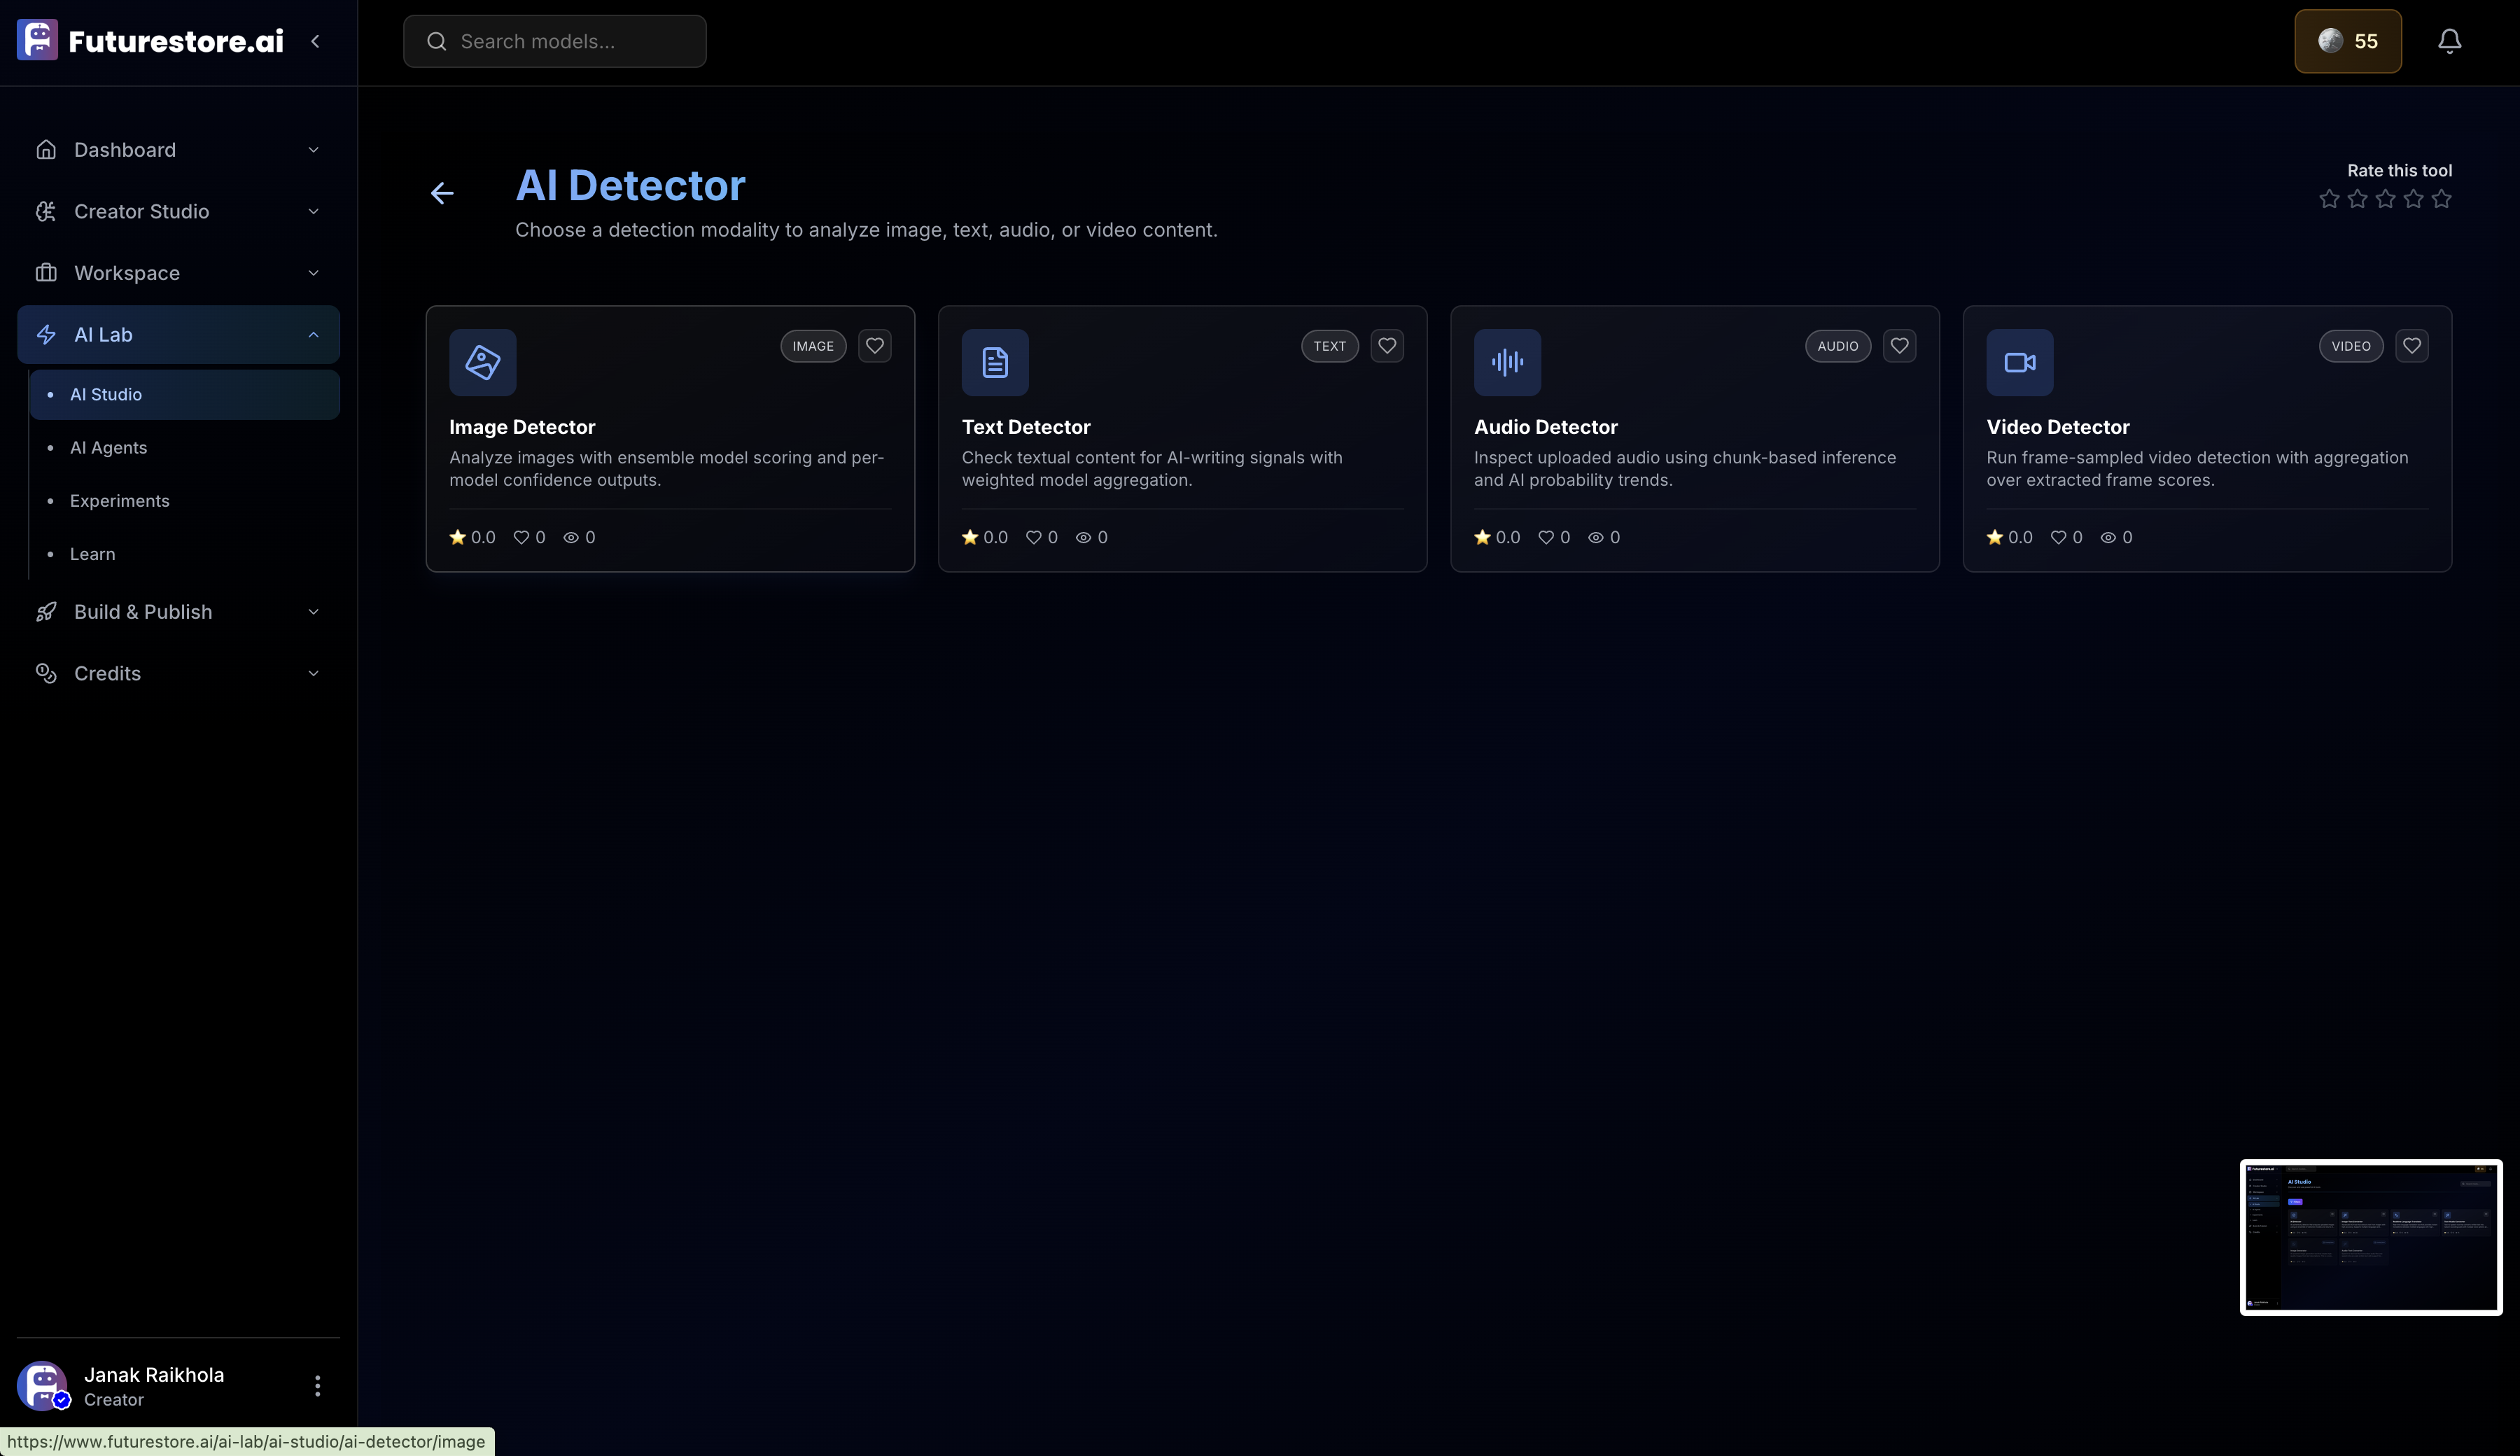
Task: Expand the Workspace chevron
Action: click(x=313, y=273)
